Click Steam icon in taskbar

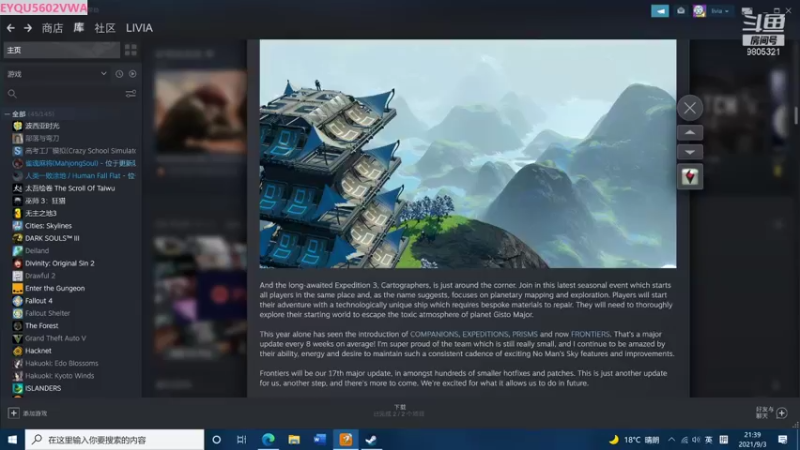371,439
